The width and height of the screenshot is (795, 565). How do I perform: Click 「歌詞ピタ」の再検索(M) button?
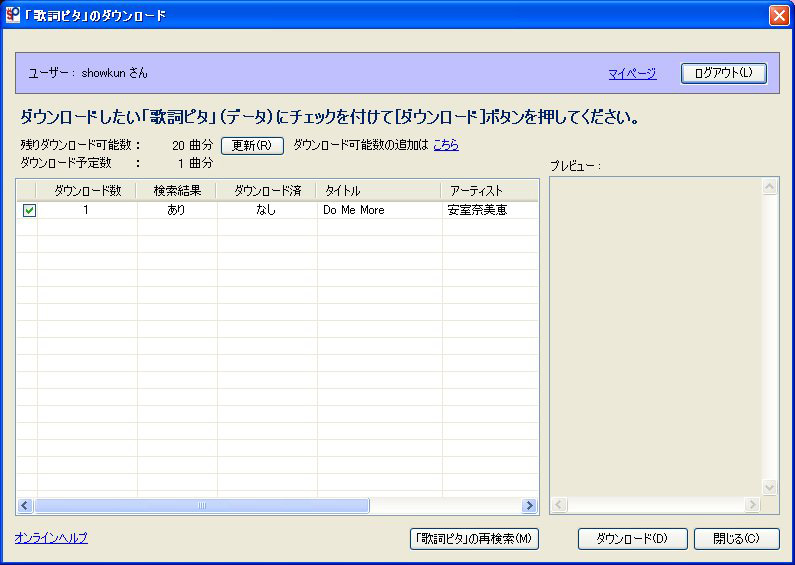click(475, 539)
